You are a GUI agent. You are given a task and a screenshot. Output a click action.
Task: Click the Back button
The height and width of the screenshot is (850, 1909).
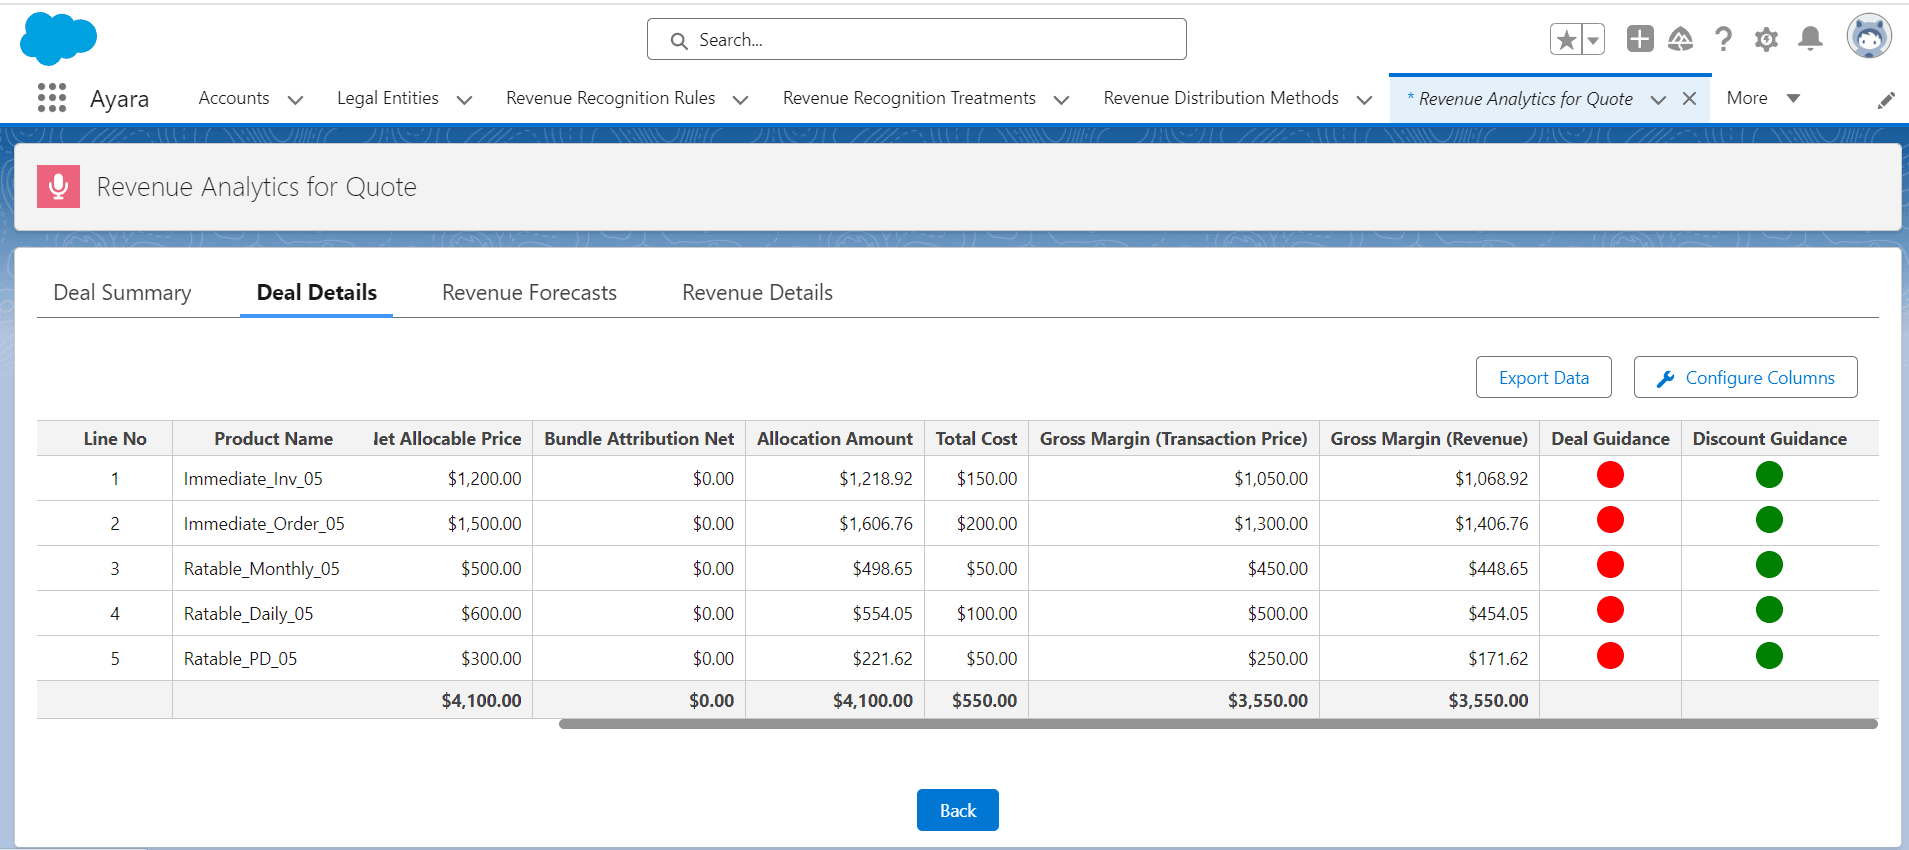coord(957,810)
